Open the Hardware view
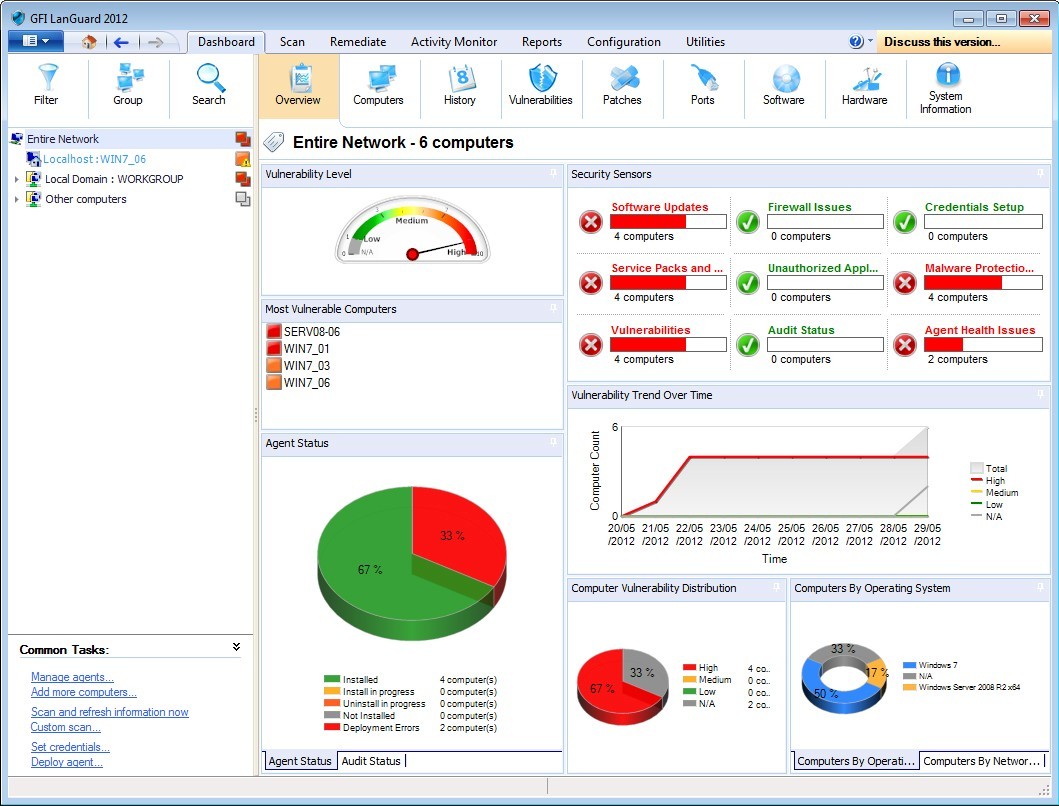This screenshot has height=806, width=1059. tap(864, 84)
